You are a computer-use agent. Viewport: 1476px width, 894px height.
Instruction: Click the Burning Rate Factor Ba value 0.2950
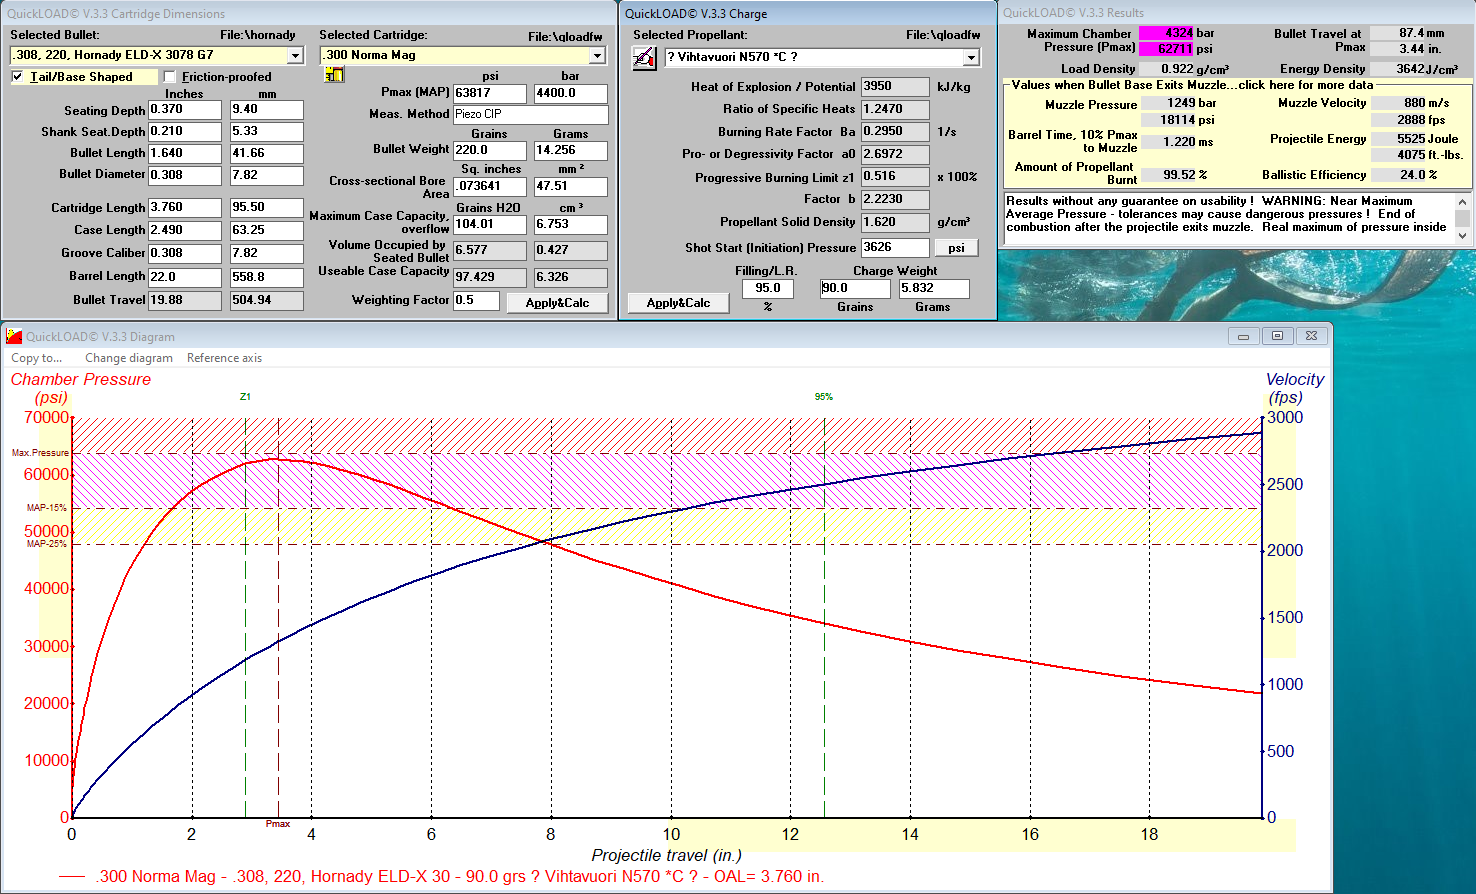pyautogui.click(x=895, y=132)
